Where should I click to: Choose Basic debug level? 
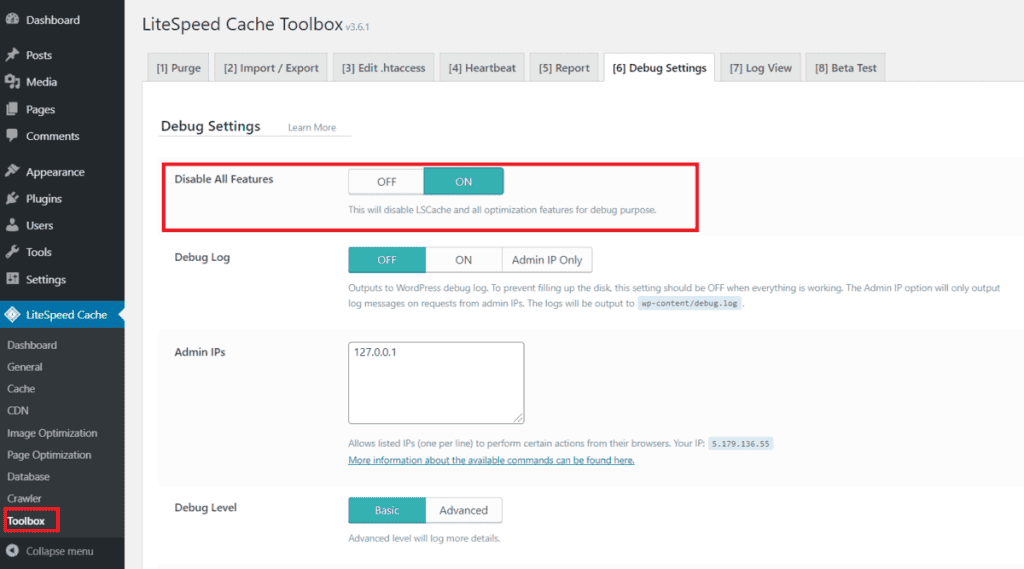tap(387, 510)
